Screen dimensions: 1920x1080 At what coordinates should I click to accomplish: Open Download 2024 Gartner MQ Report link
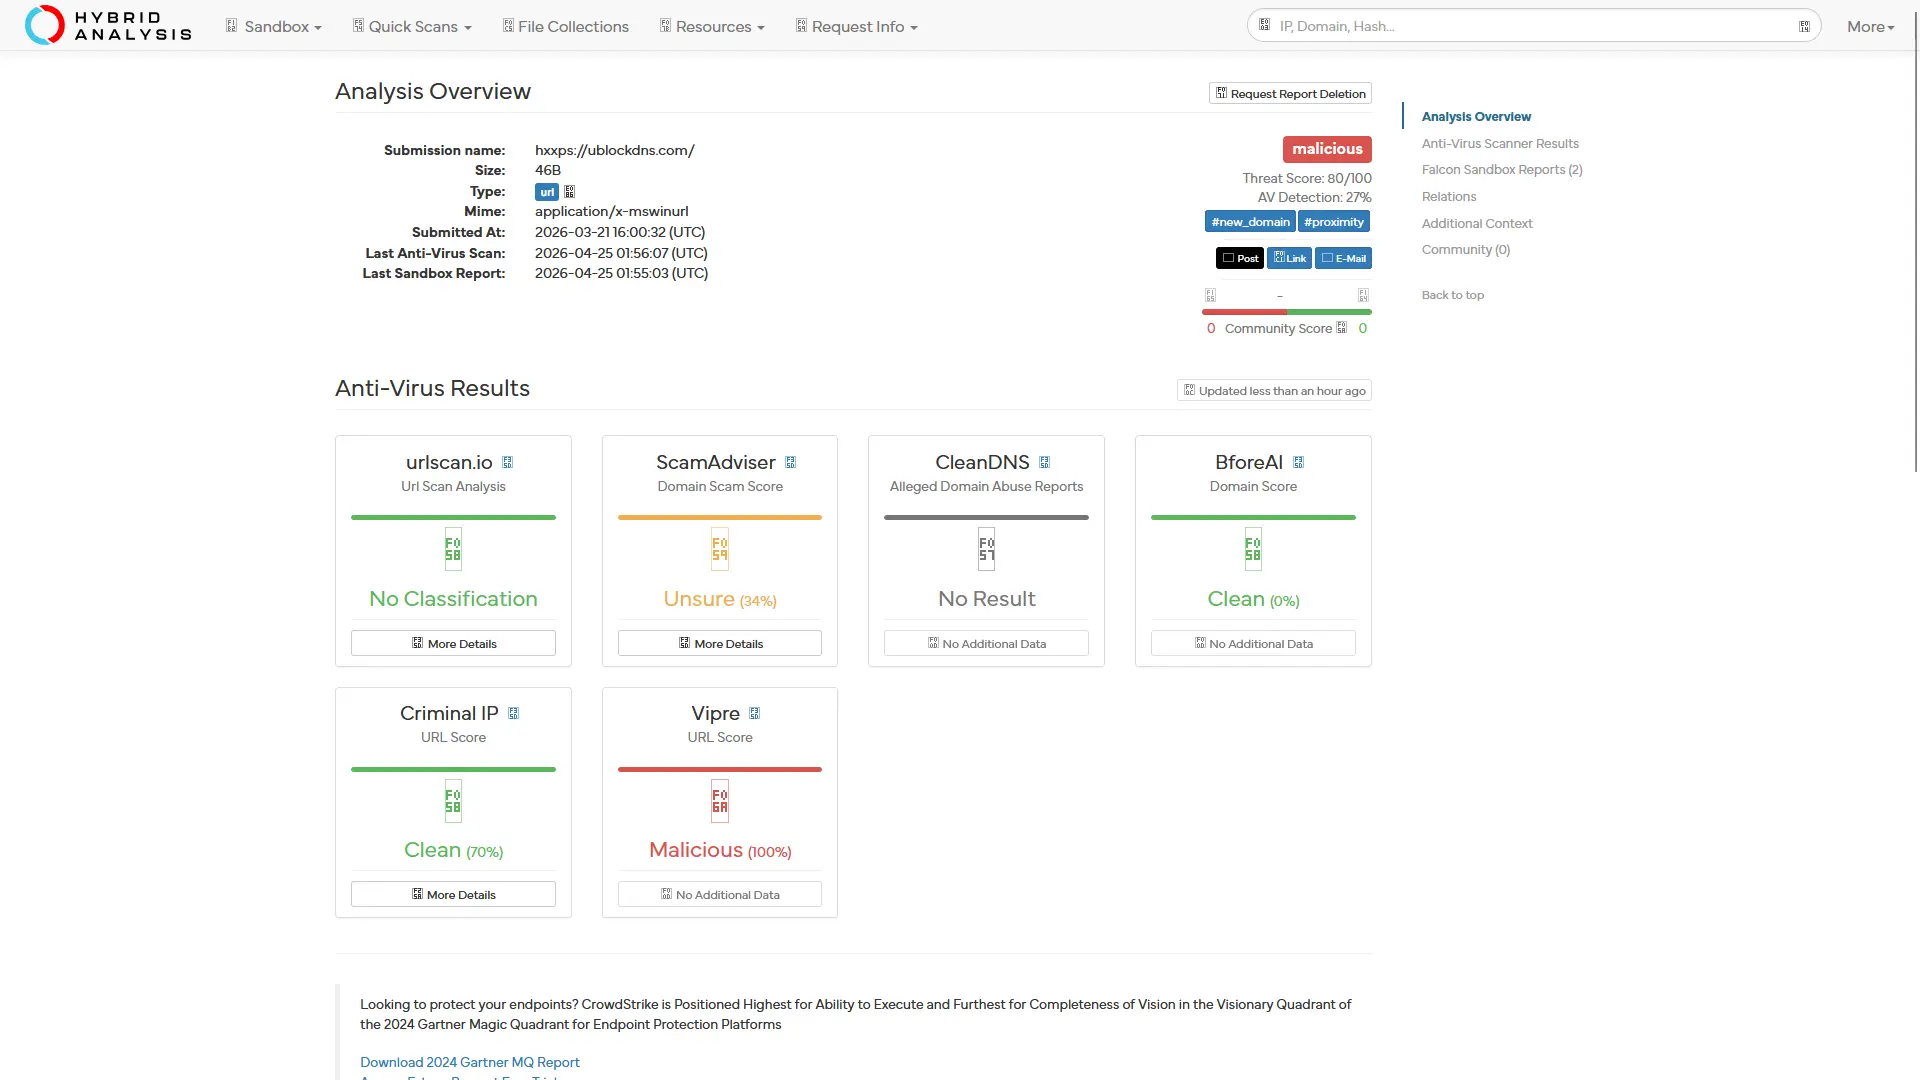coord(470,1062)
